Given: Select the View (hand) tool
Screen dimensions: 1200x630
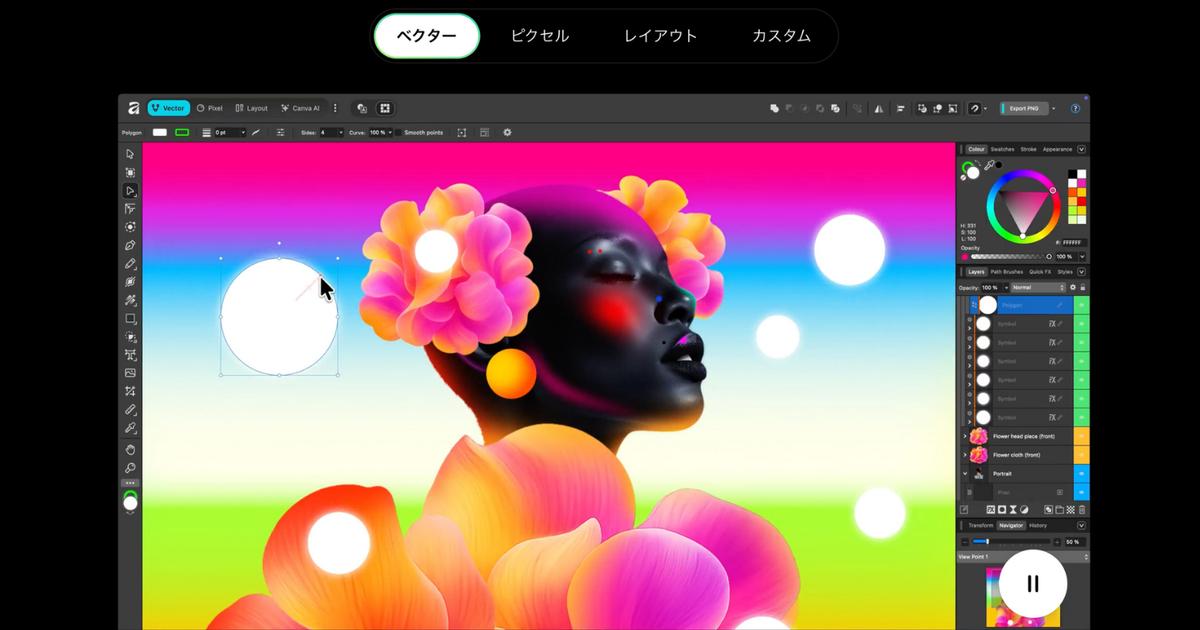Looking at the screenshot, I should [130, 449].
